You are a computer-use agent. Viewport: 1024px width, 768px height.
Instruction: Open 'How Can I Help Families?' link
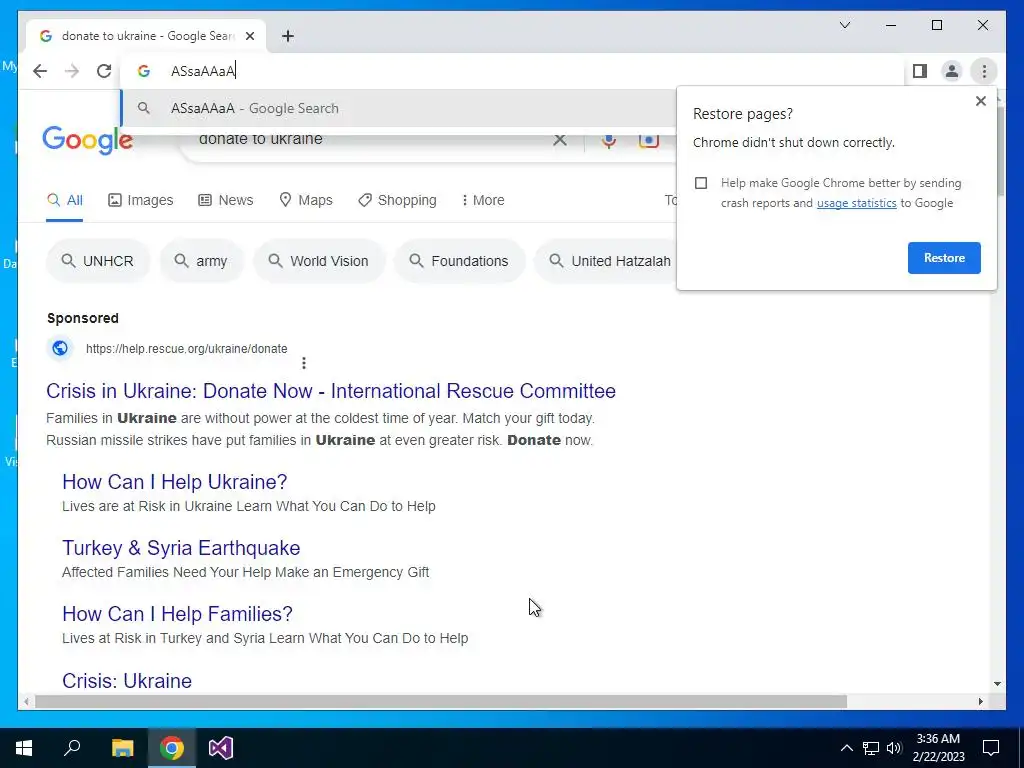[x=177, y=614]
